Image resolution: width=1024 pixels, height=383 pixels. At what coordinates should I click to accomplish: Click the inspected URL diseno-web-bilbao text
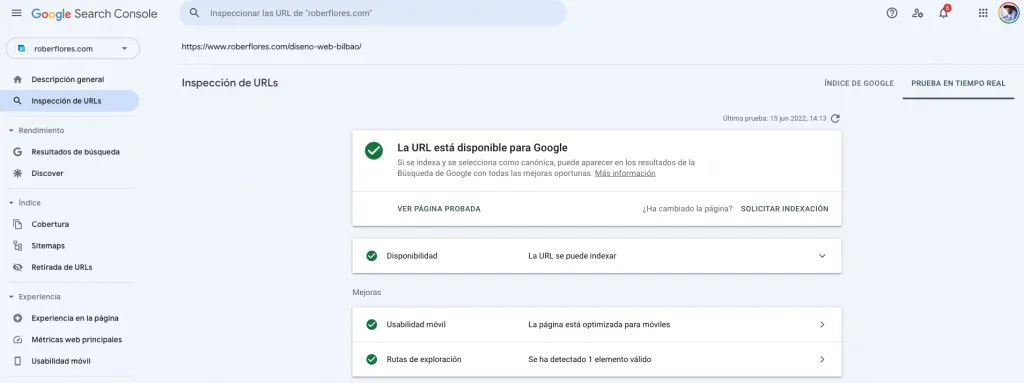pyautogui.click(x=272, y=47)
